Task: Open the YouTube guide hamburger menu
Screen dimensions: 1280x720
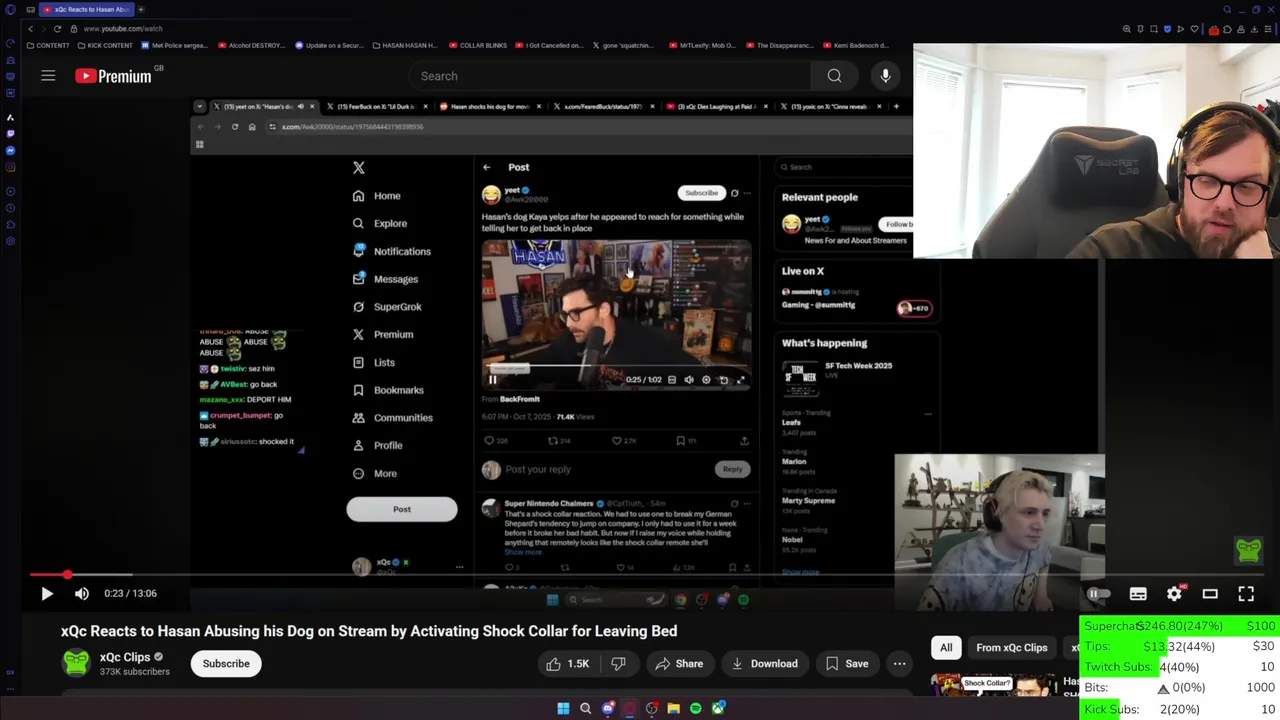Action: click(48, 76)
